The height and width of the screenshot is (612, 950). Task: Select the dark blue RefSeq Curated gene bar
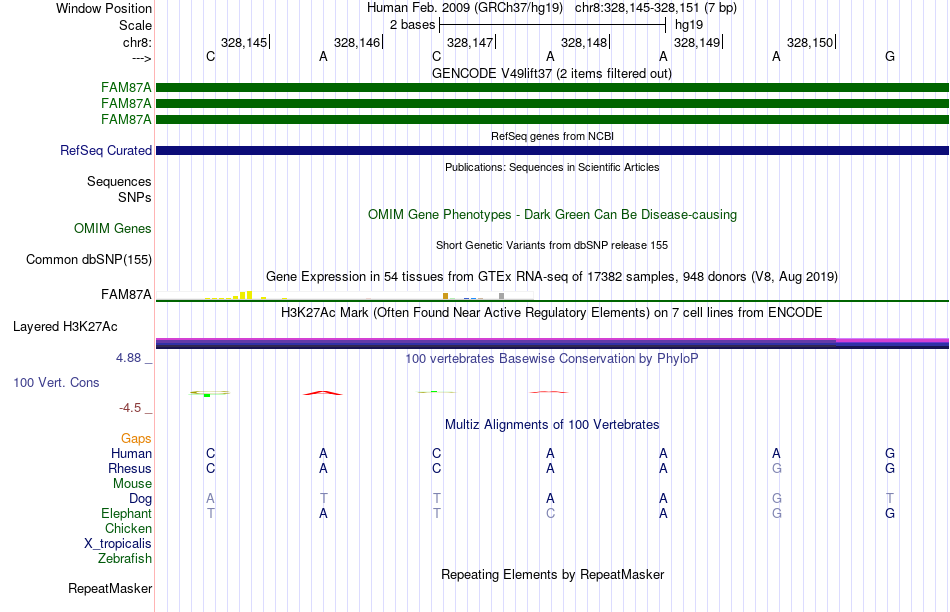pyautogui.click(x=552, y=150)
